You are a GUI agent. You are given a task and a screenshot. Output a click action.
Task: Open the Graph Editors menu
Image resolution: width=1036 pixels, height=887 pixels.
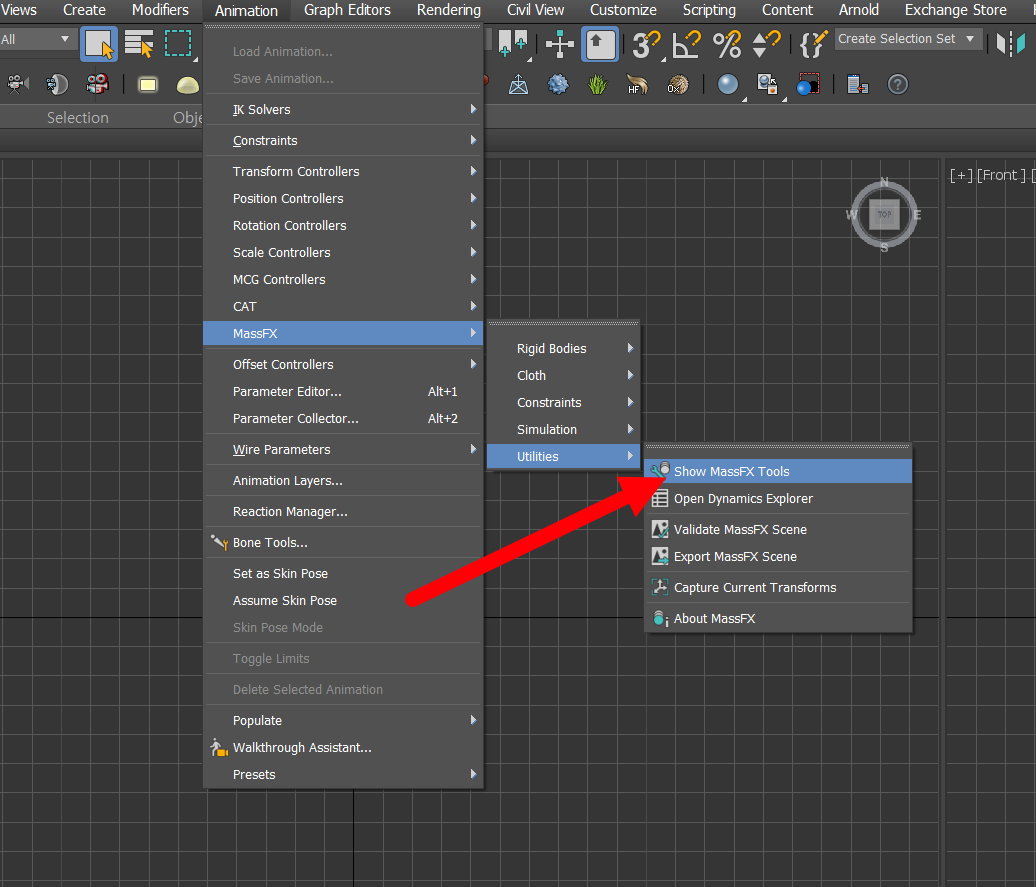[347, 10]
